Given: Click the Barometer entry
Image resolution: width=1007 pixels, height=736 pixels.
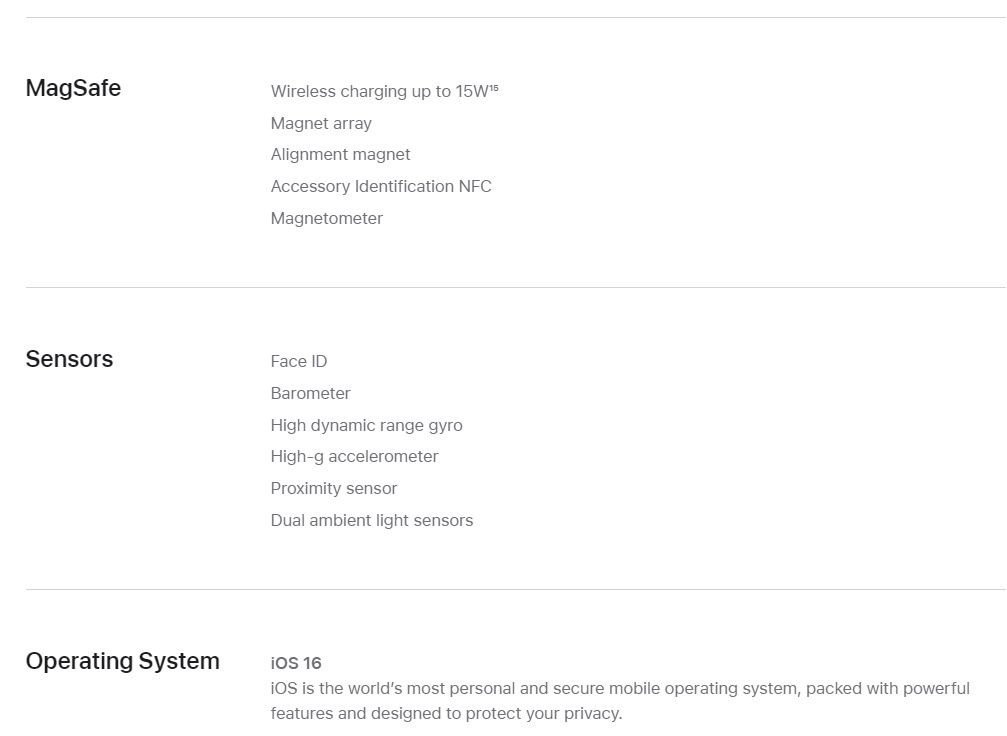Looking at the screenshot, I should click(x=311, y=393).
